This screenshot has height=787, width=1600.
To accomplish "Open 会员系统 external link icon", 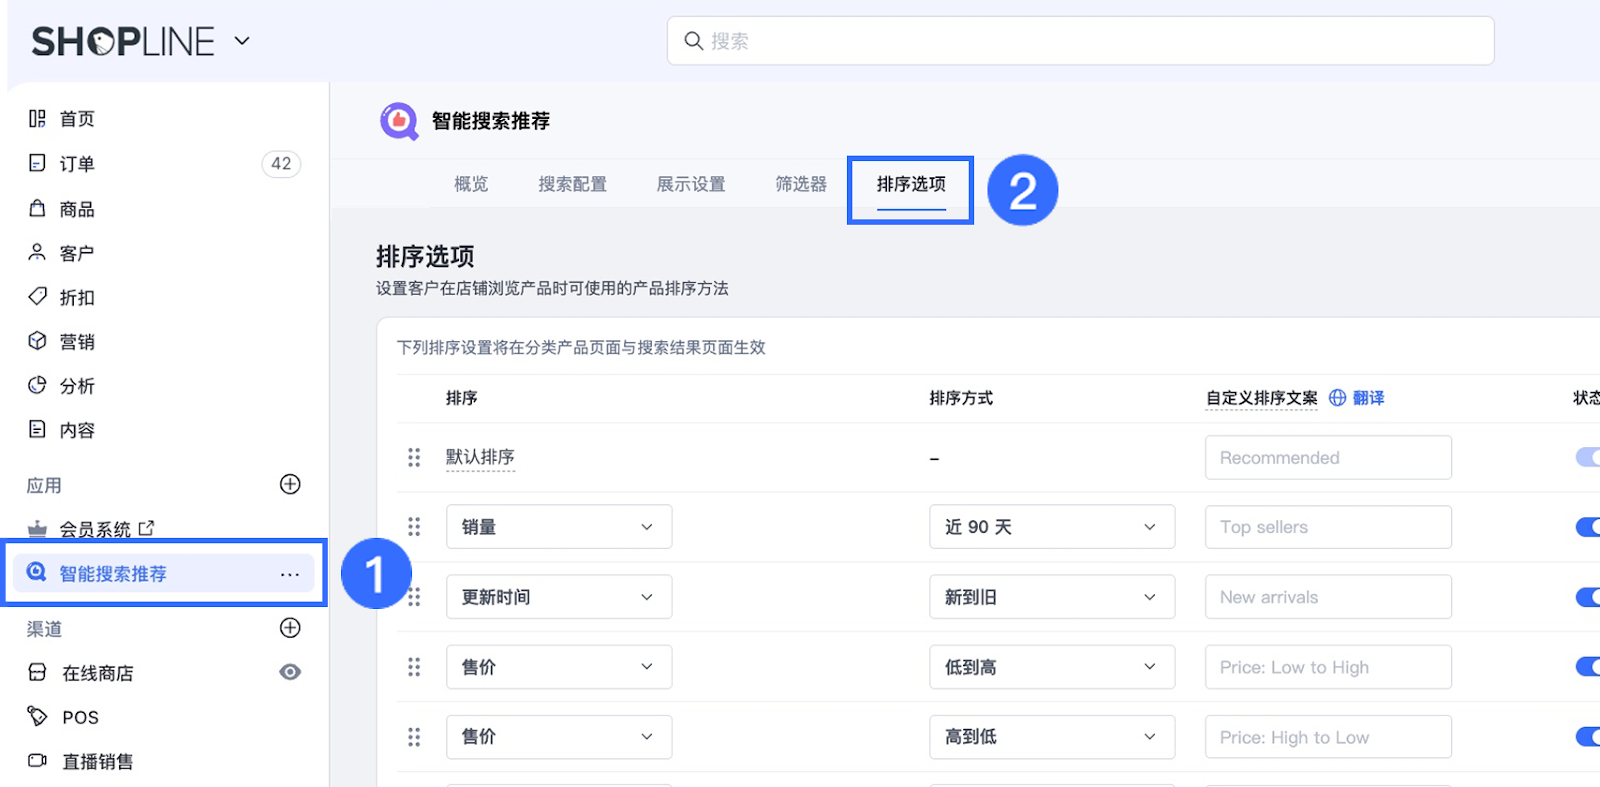I will [x=147, y=527].
